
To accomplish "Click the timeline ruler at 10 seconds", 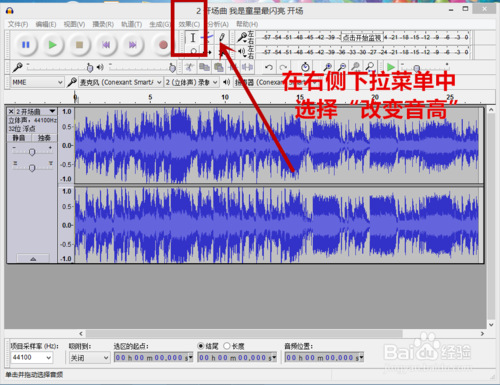I will coord(225,97).
